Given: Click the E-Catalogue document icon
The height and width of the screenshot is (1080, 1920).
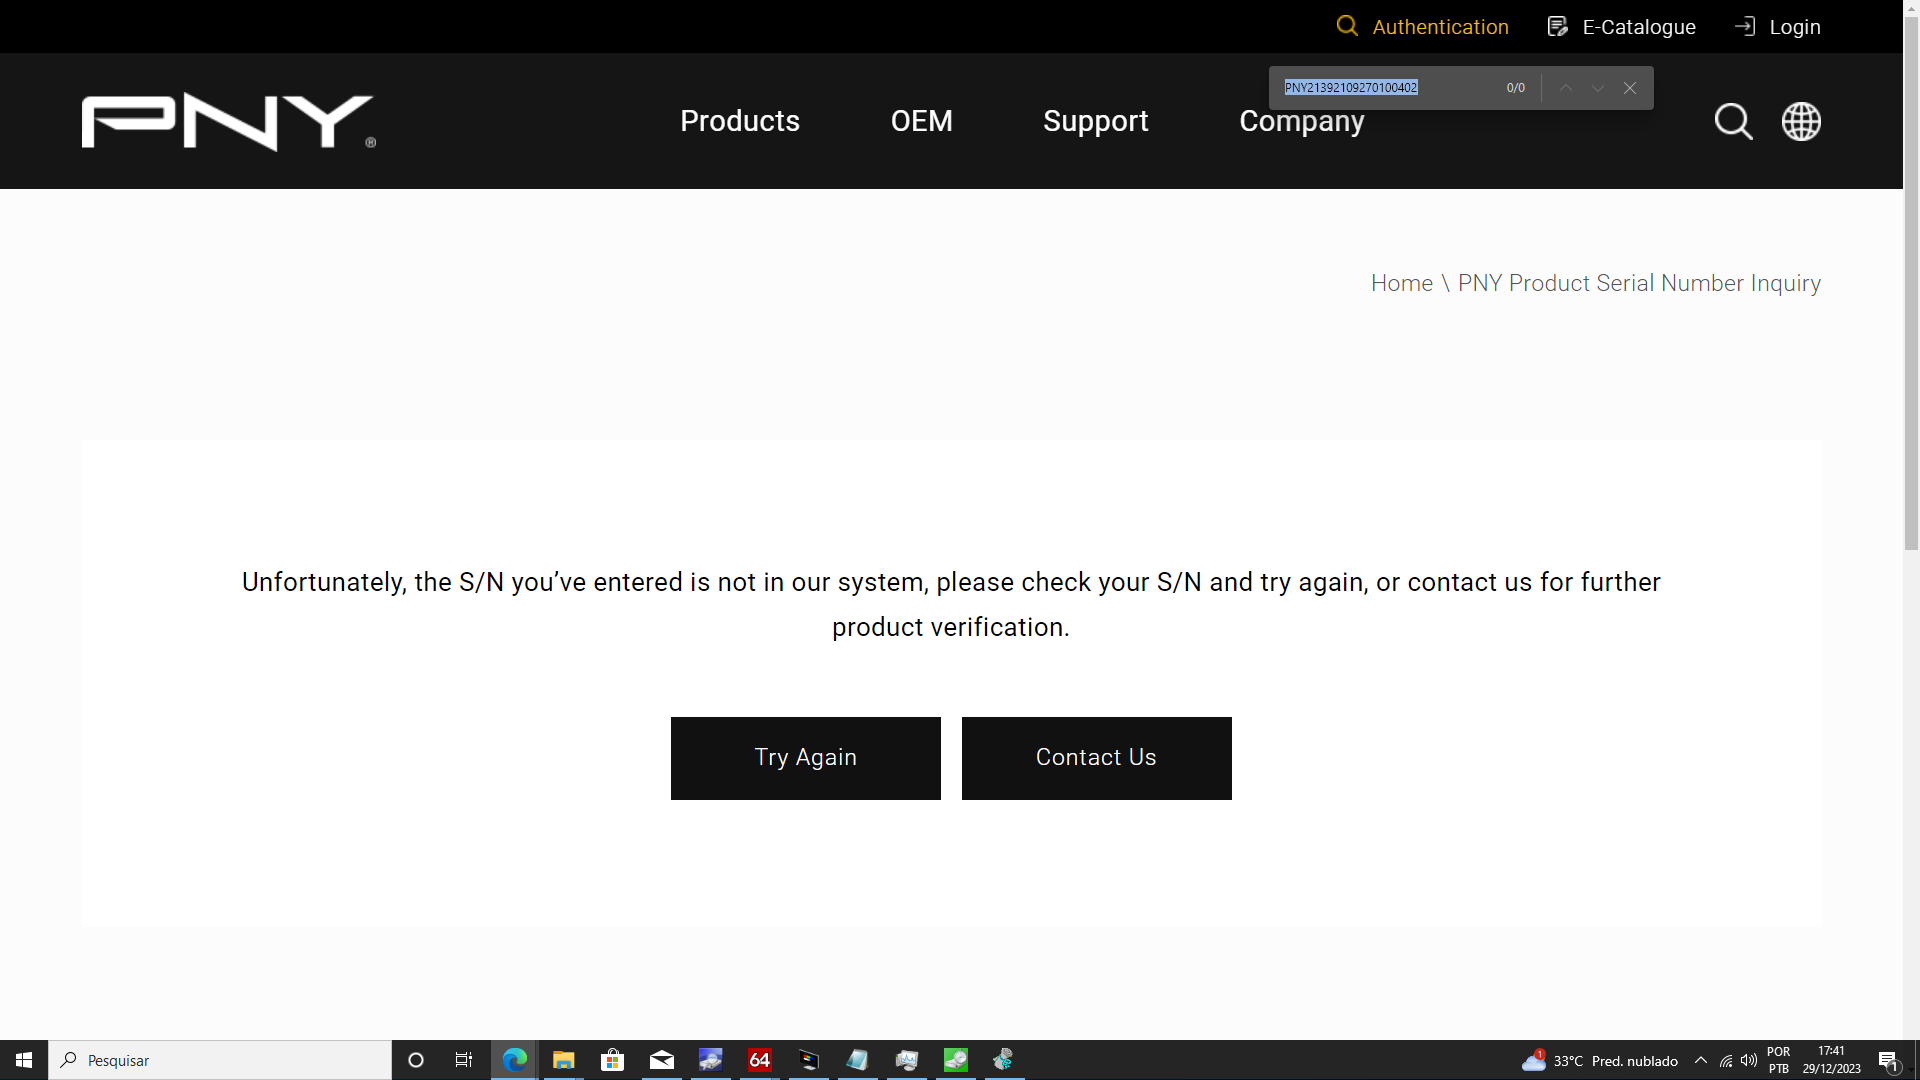Looking at the screenshot, I should (x=1558, y=26).
